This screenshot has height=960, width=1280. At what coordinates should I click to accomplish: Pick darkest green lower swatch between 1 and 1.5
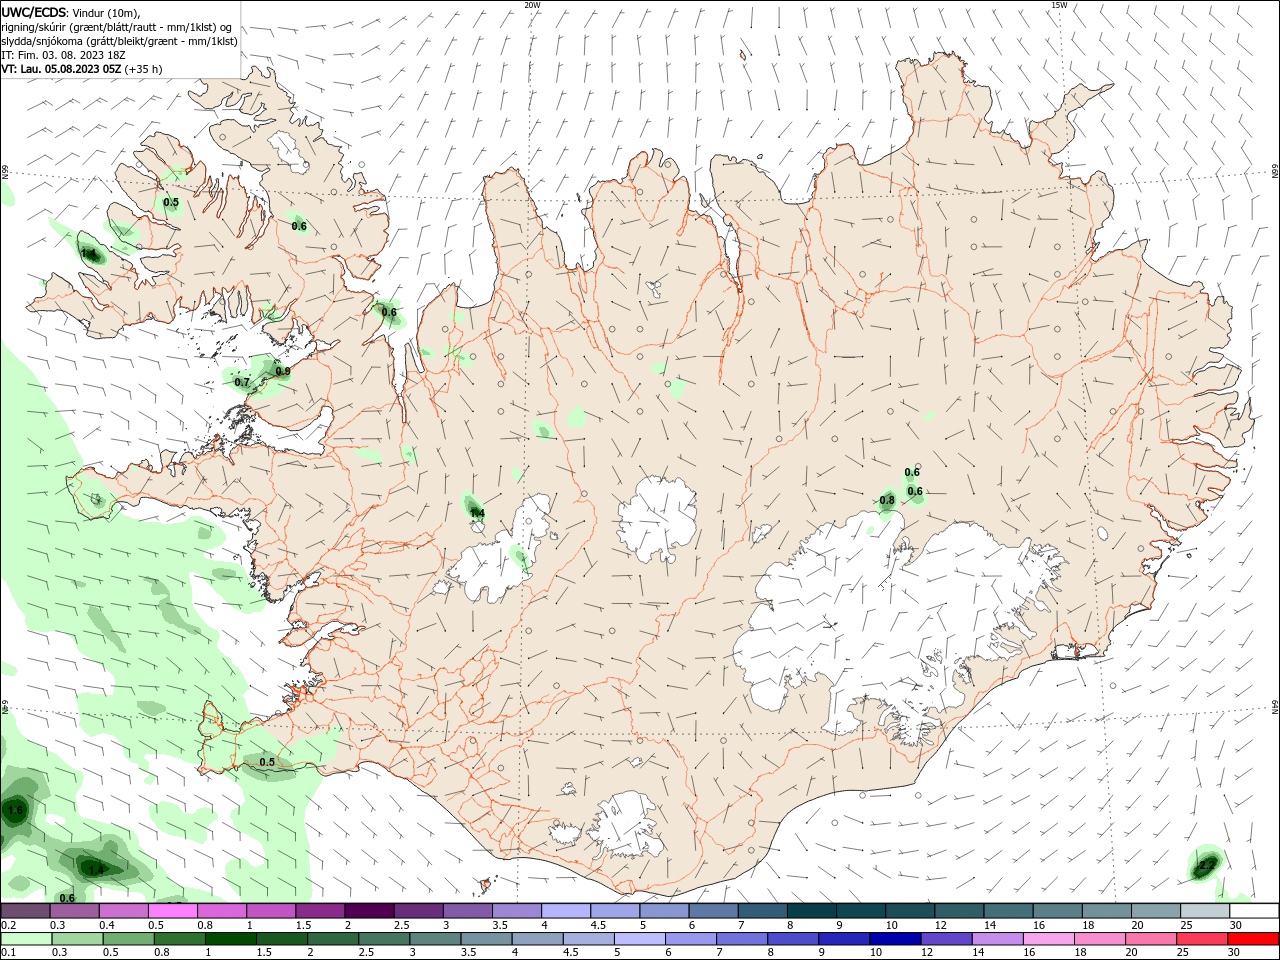pos(231,939)
